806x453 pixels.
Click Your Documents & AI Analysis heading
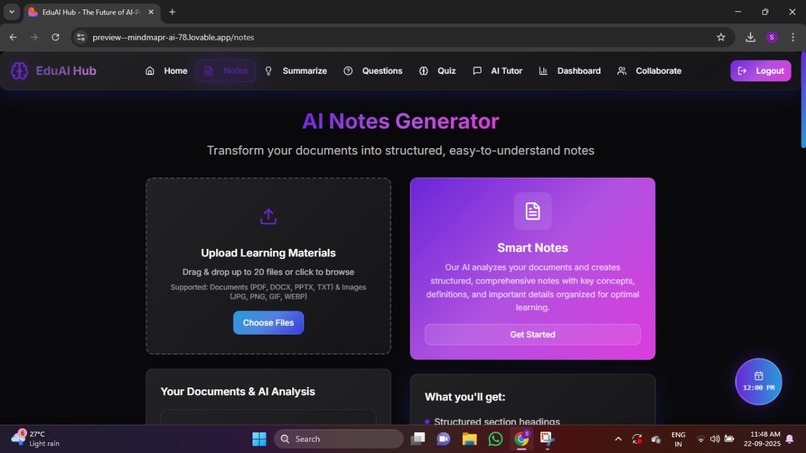click(237, 392)
